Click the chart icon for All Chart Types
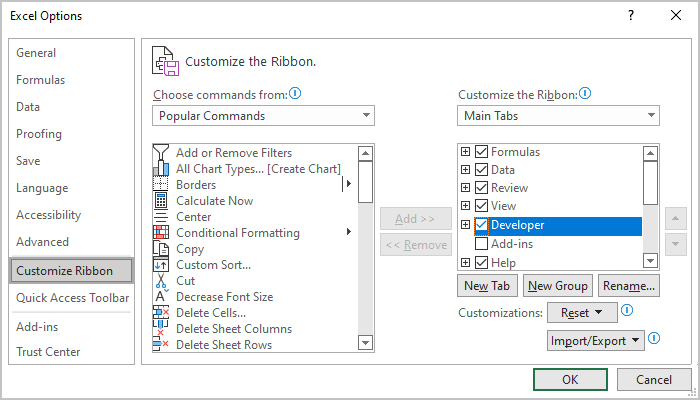 (x=161, y=169)
